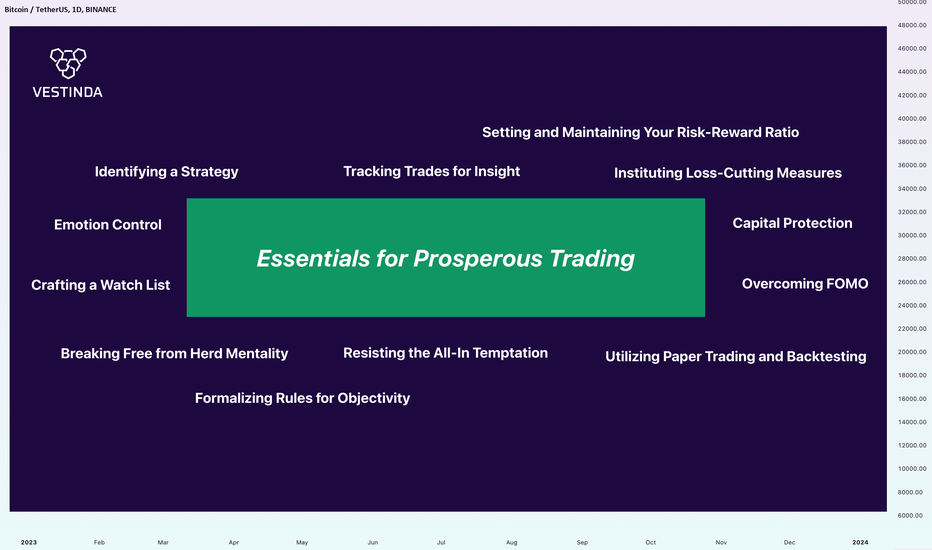Click the Vestinda hexagon logo icon

pos(68,63)
